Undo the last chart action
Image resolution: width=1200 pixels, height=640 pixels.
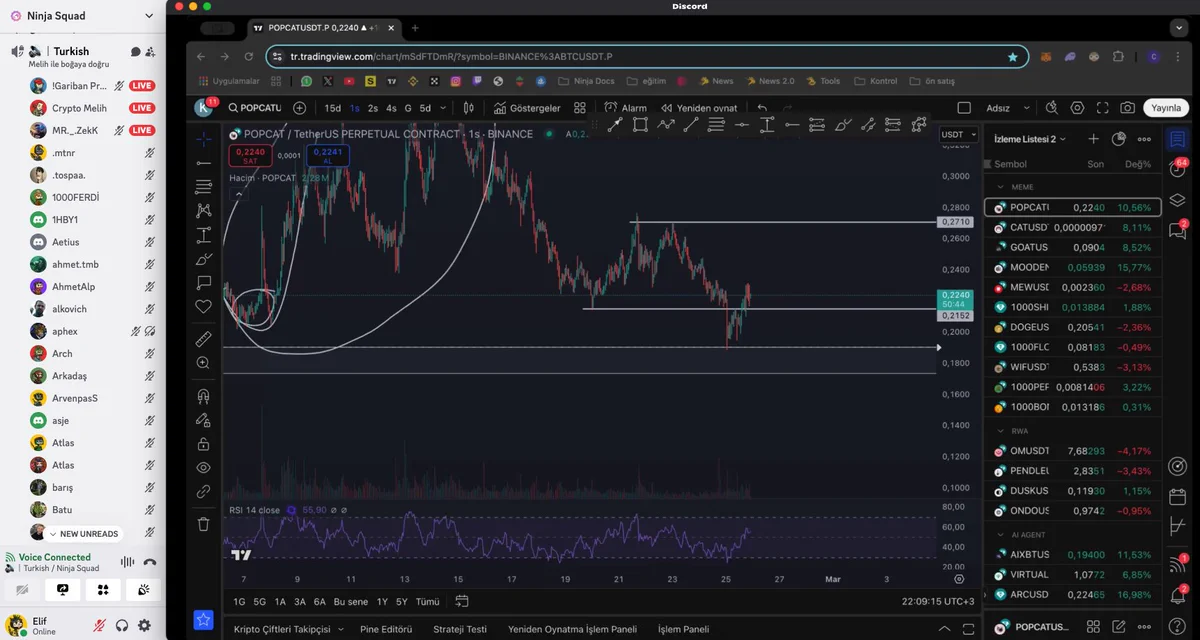coord(763,108)
